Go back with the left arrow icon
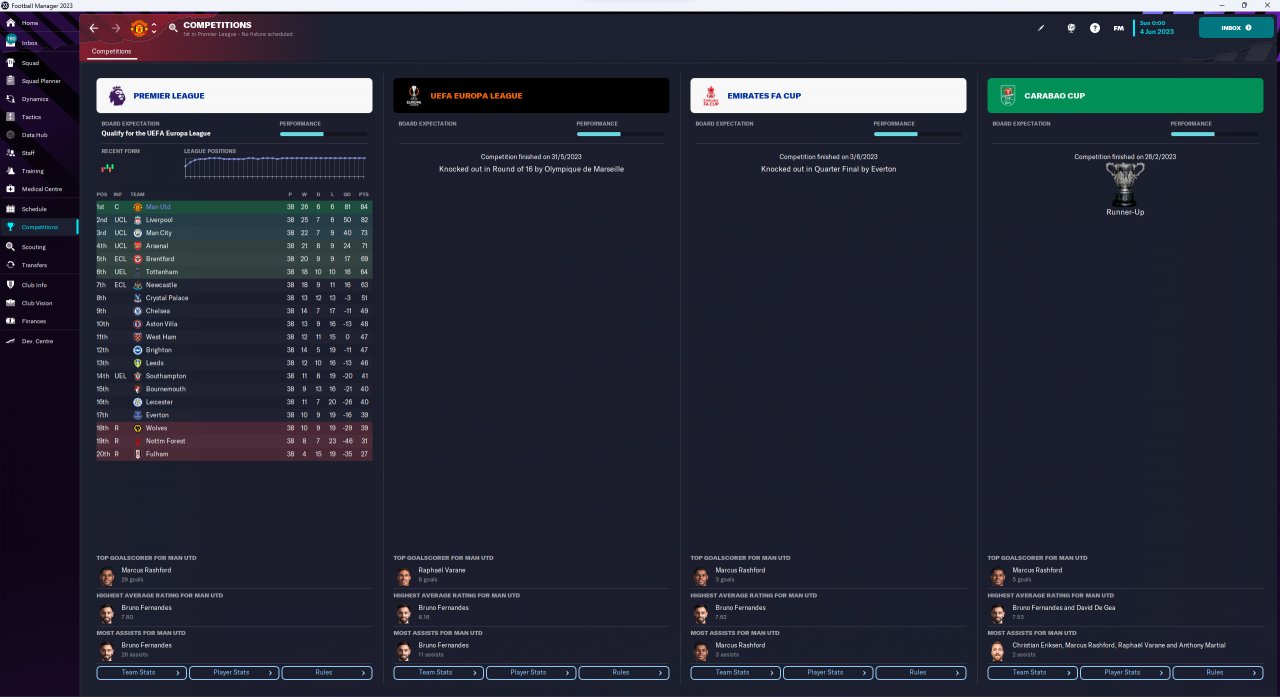This screenshot has height=697, width=1280. (x=94, y=28)
